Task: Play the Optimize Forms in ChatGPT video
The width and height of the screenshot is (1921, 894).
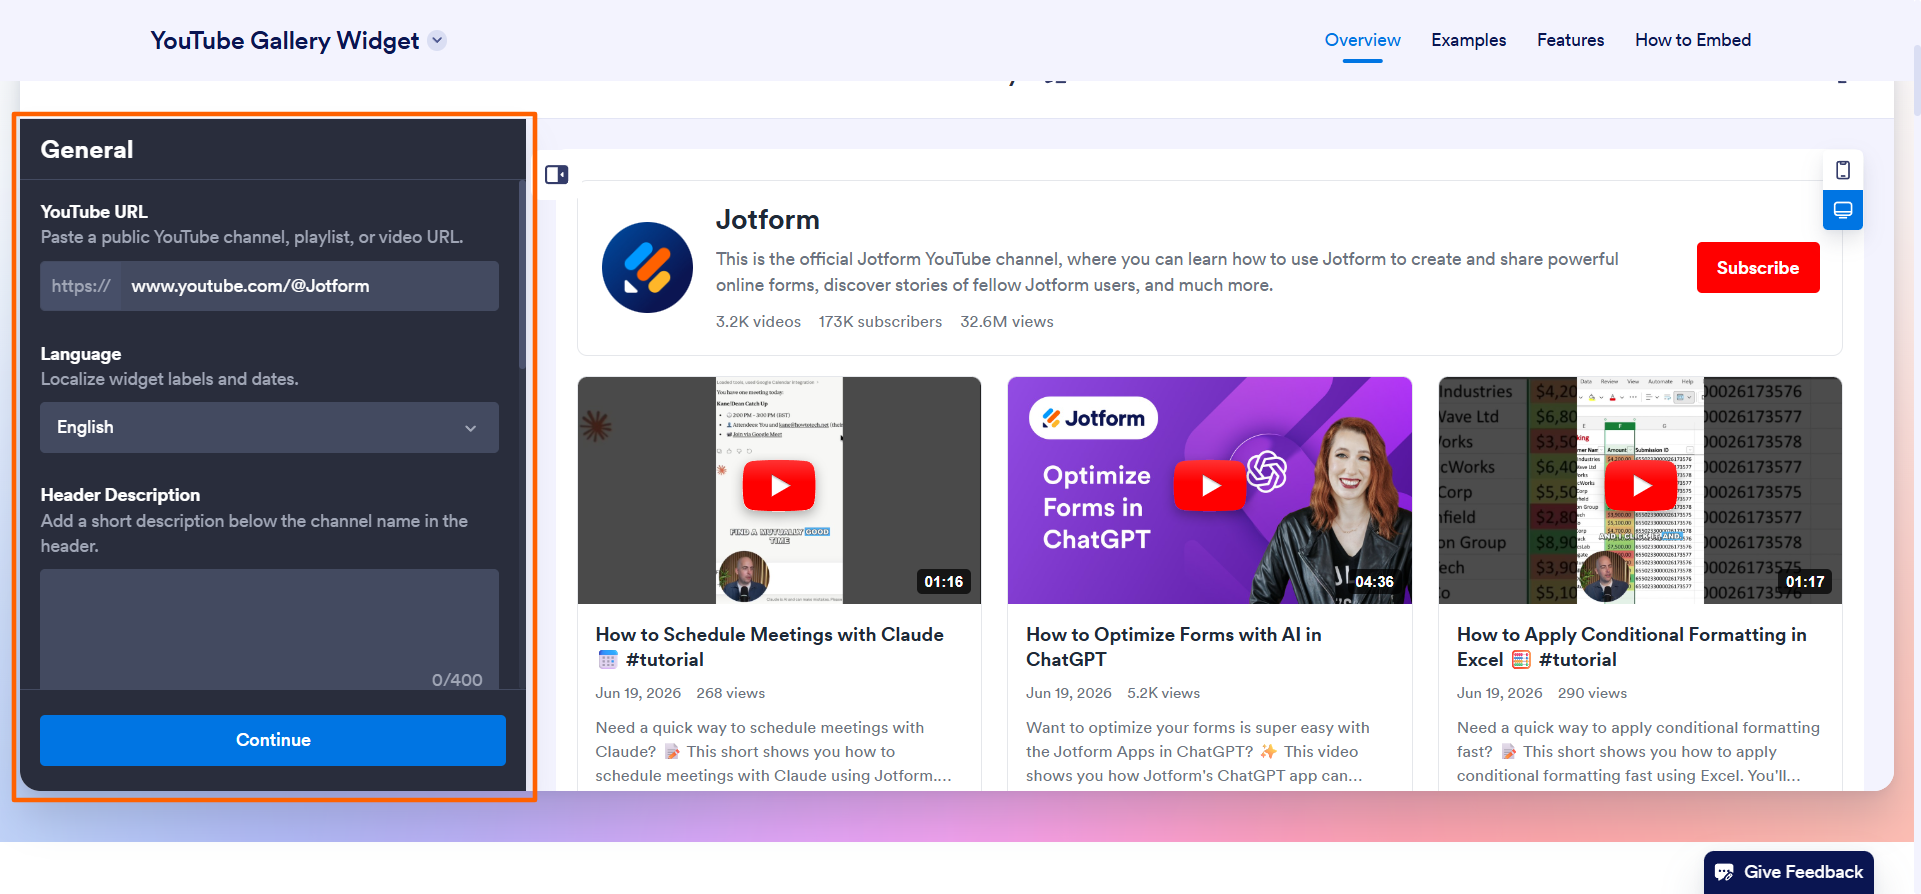Action: (1210, 486)
